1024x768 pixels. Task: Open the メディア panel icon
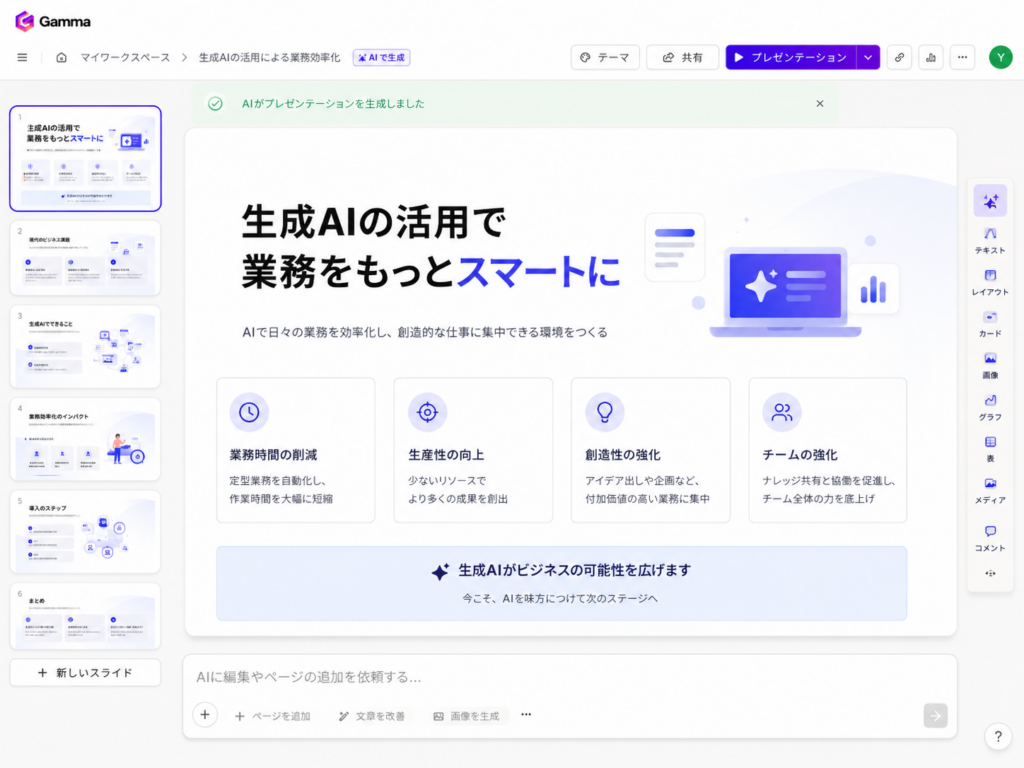[990, 491]
